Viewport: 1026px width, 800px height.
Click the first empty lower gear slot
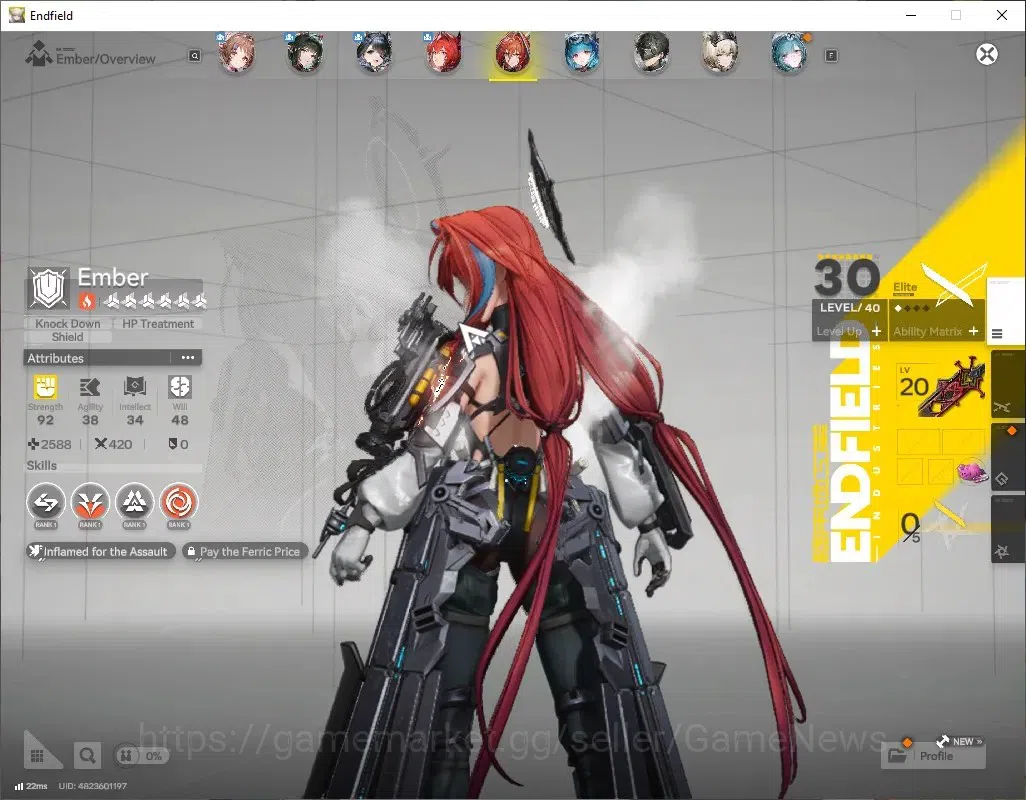(x=910, y=471)
